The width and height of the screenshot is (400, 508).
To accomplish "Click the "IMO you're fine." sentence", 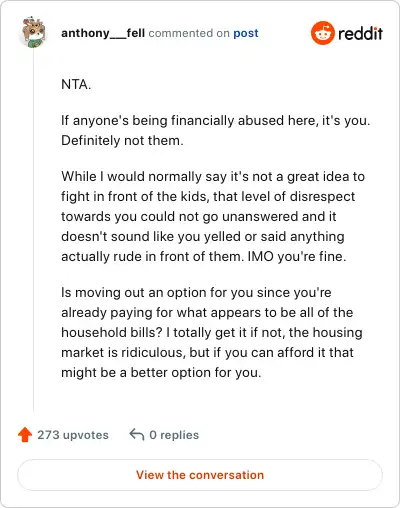I will (x=297, y=256).
